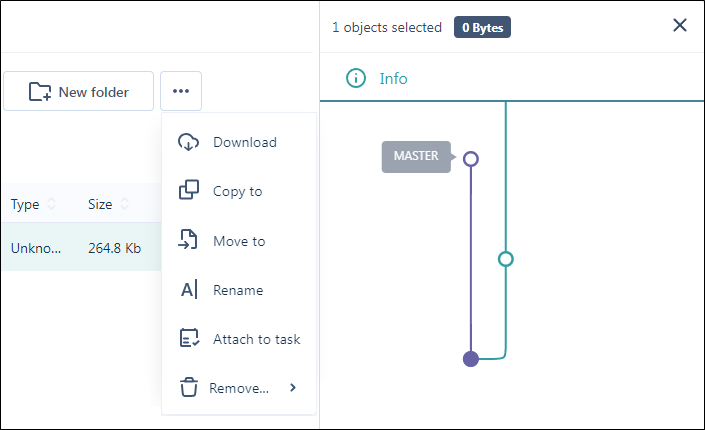This screenshot has width=705, height=430.
Task: Expand the Remove submenu arrow
Action: pyautogui.click(x=293, y=388)
